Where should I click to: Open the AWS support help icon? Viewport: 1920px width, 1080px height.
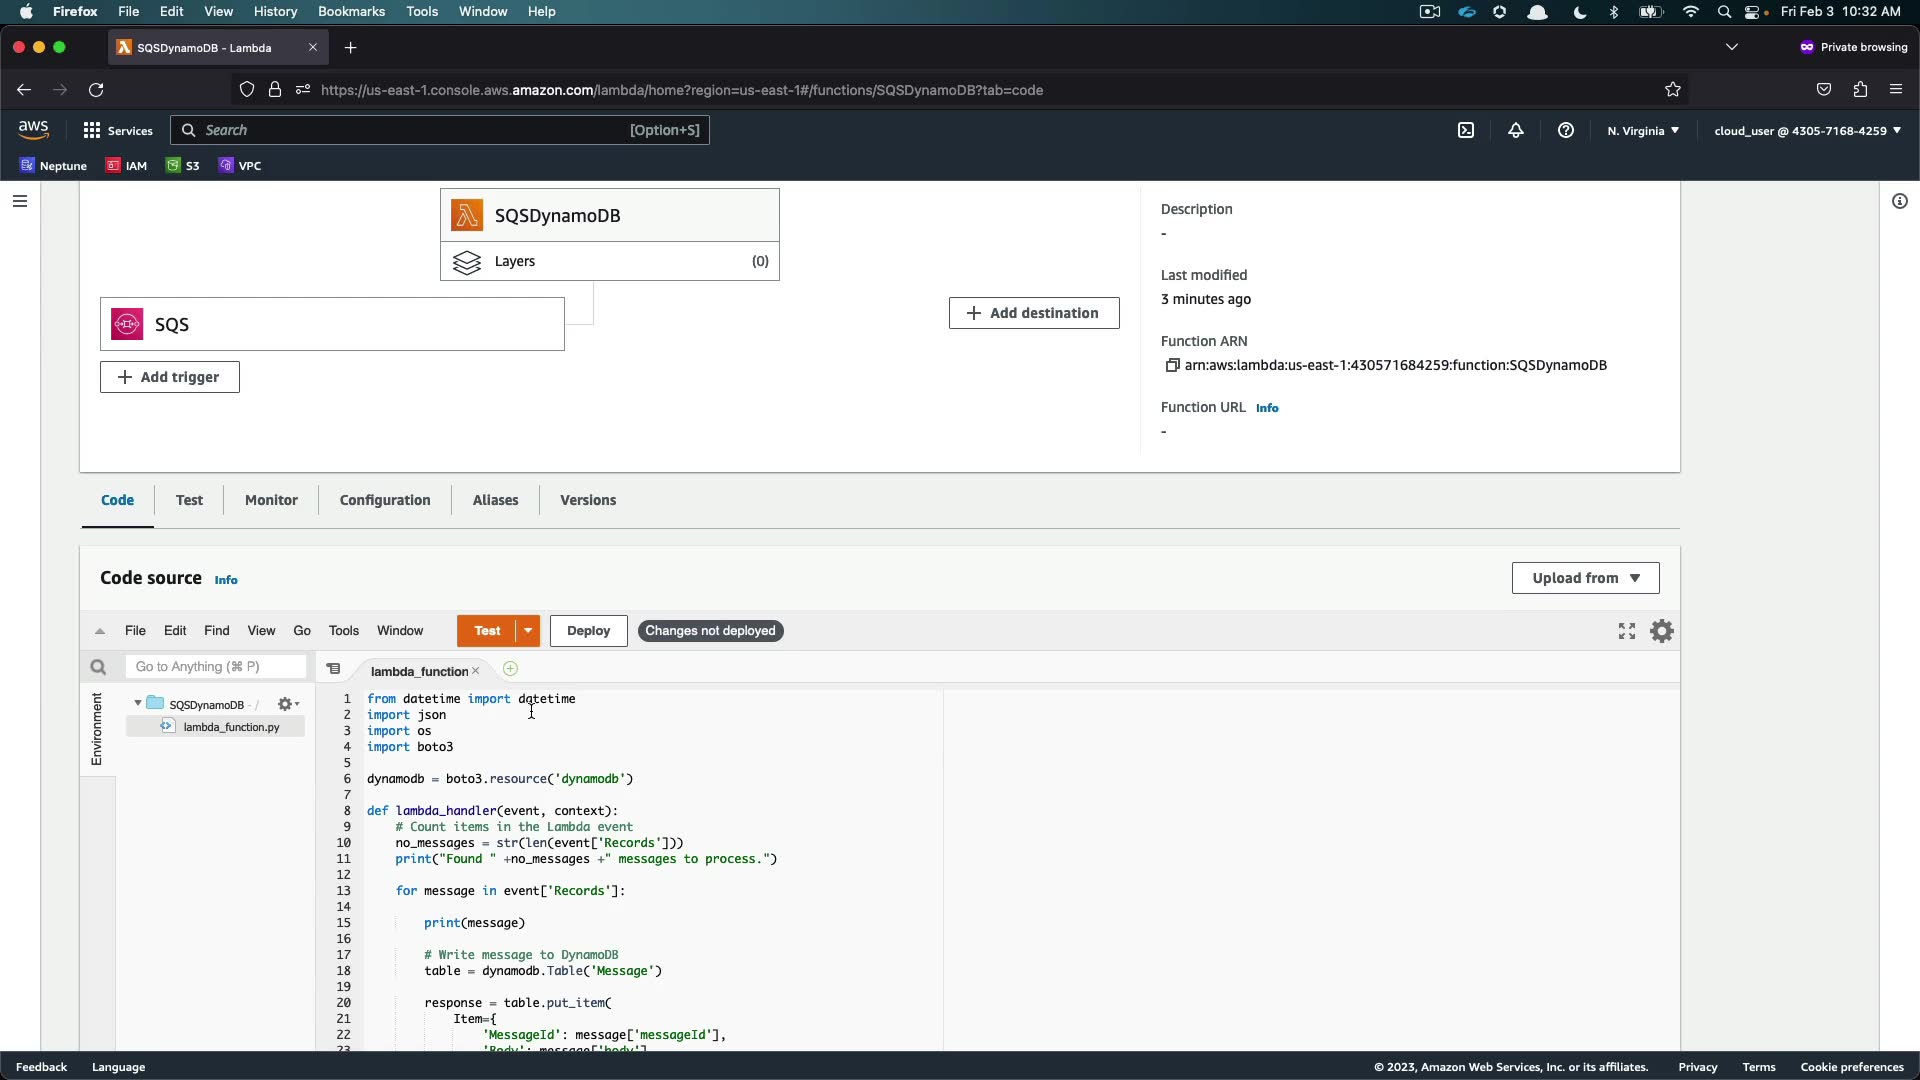pos(1566,131)
